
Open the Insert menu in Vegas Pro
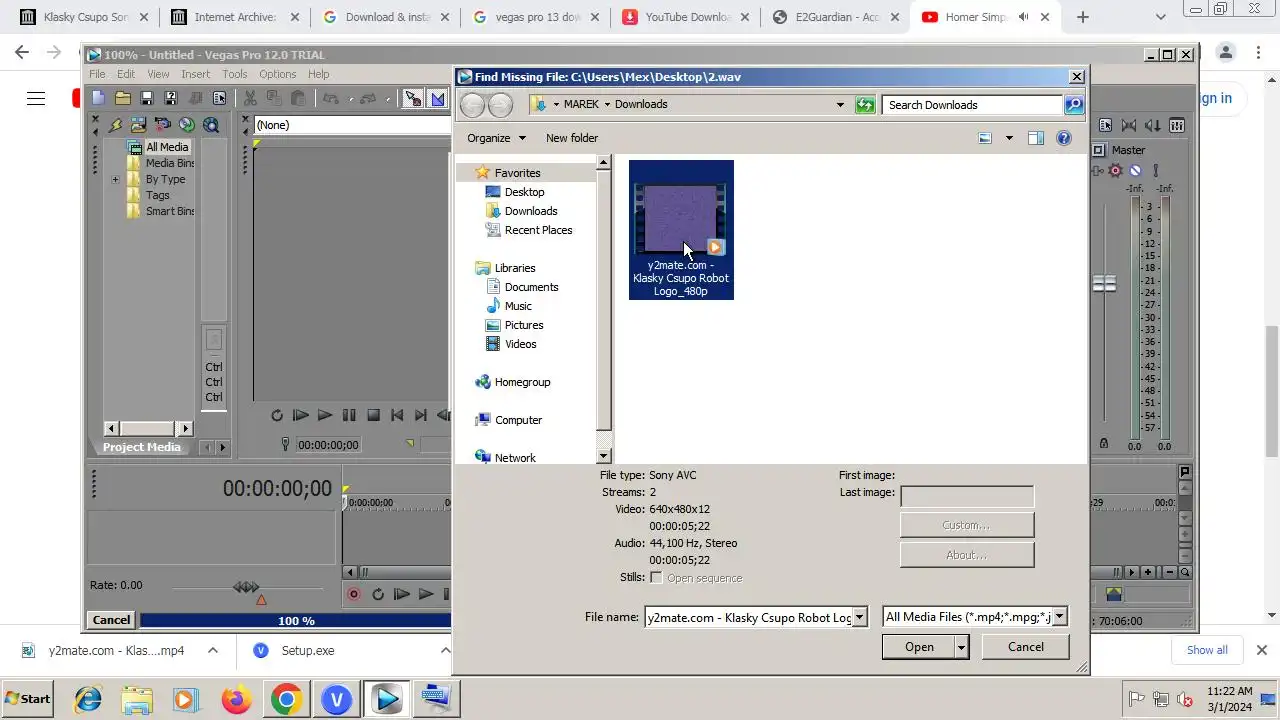click(x=195, y=74)
